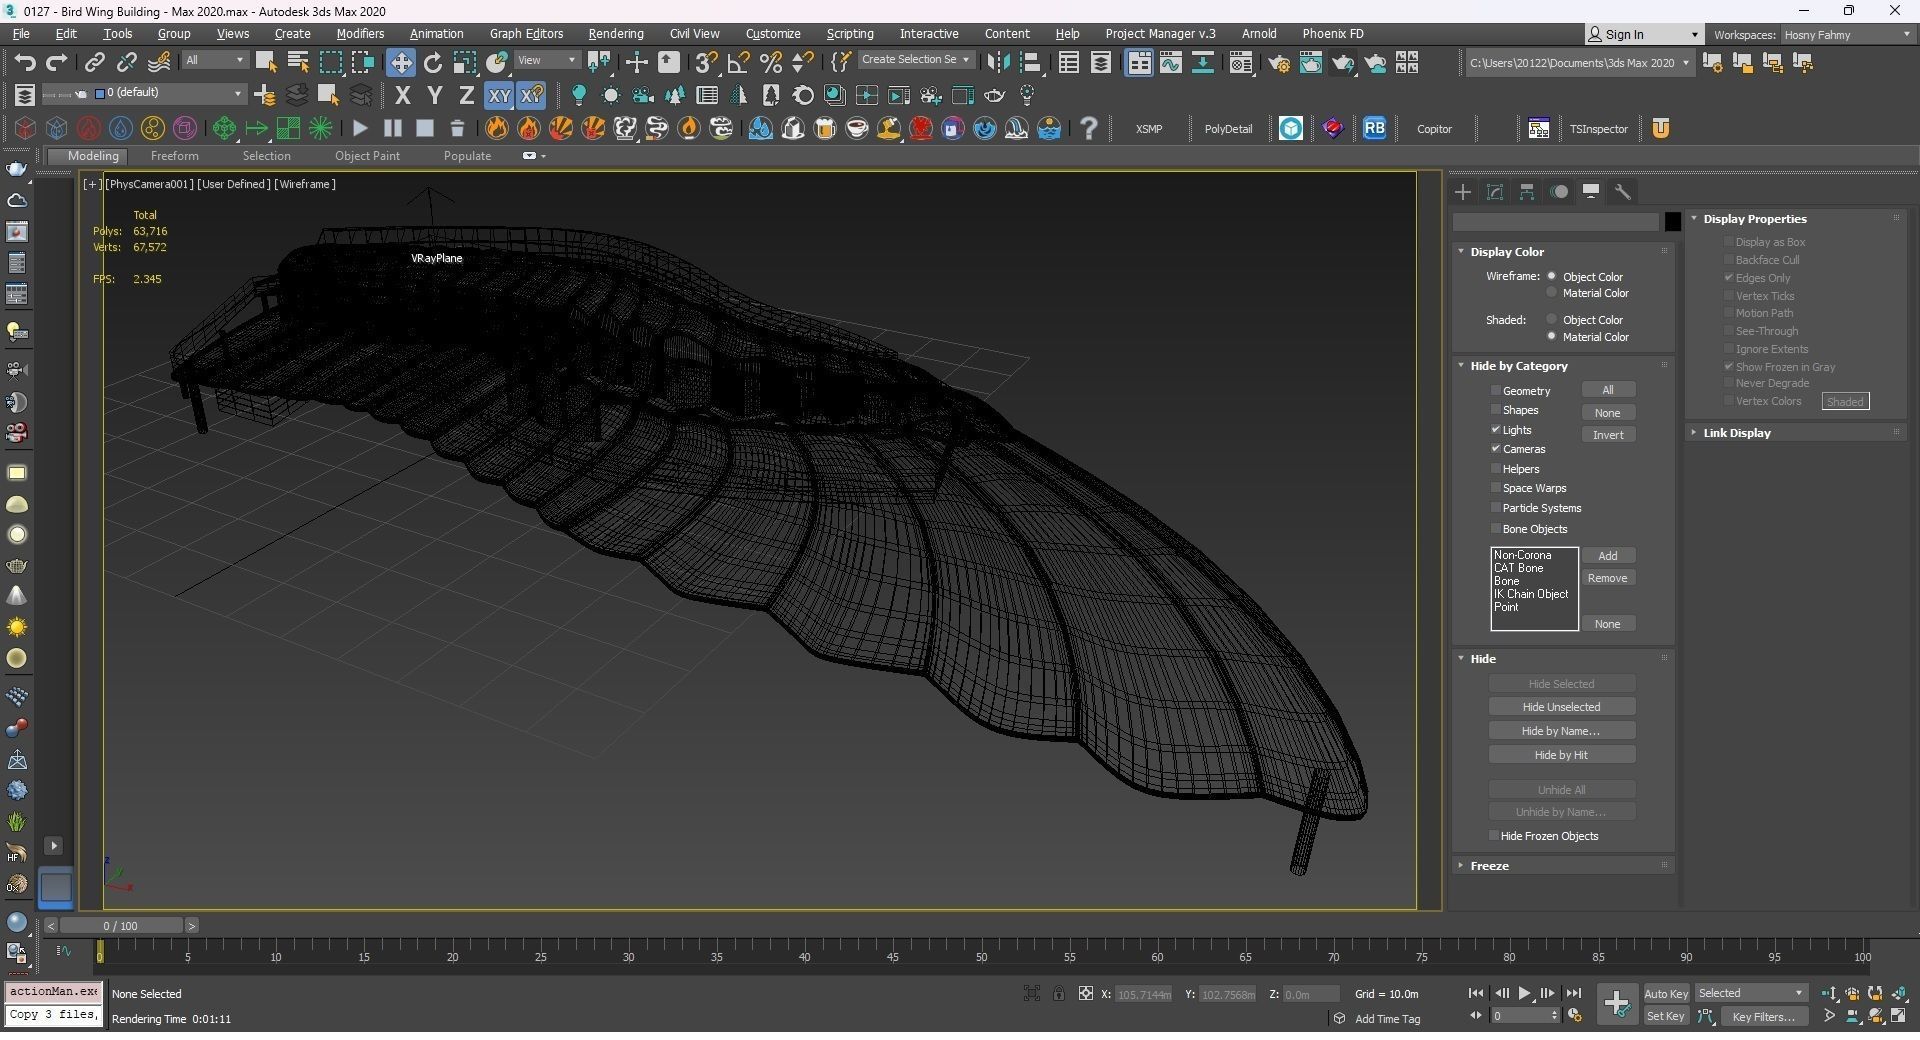Jump to the animation start frame
This screenshot has width=1920, height=1040.
click(1476, 993)
